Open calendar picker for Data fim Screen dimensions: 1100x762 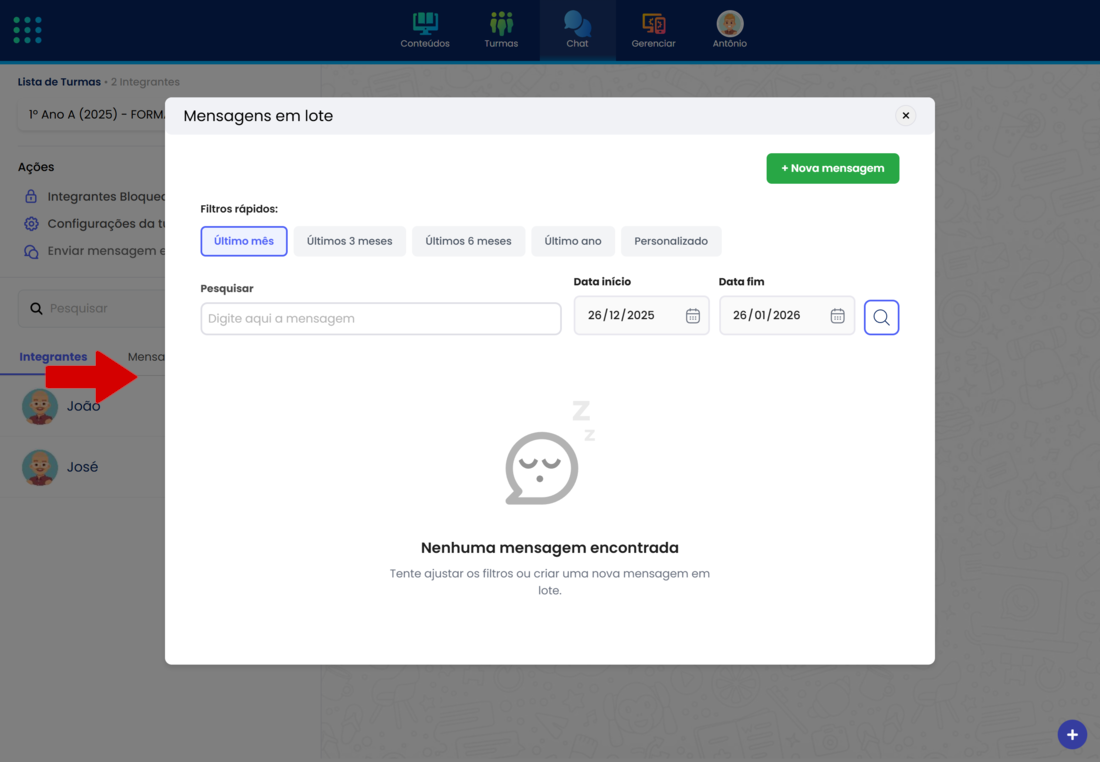(837, 316)
